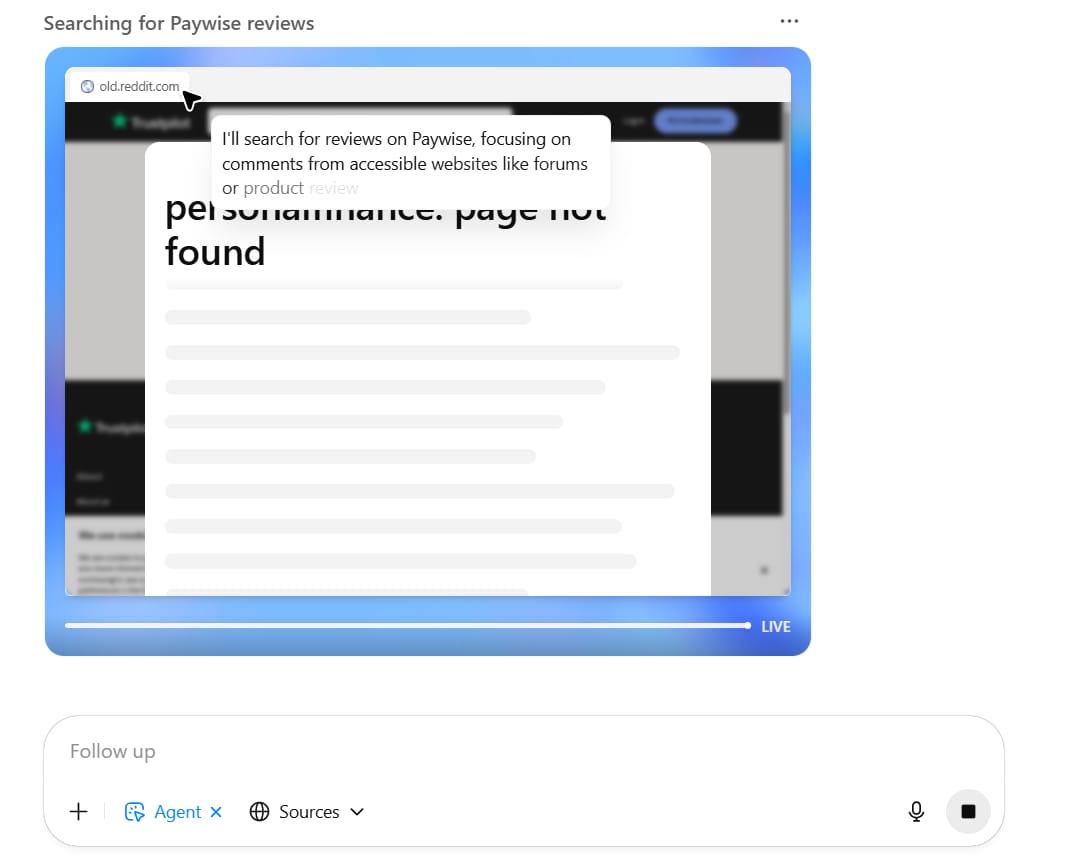Screen dimensions: 1070x856
Task: Click the old.reddit.com browser tab
Action: pyautogui.click(x=130, y=86)
